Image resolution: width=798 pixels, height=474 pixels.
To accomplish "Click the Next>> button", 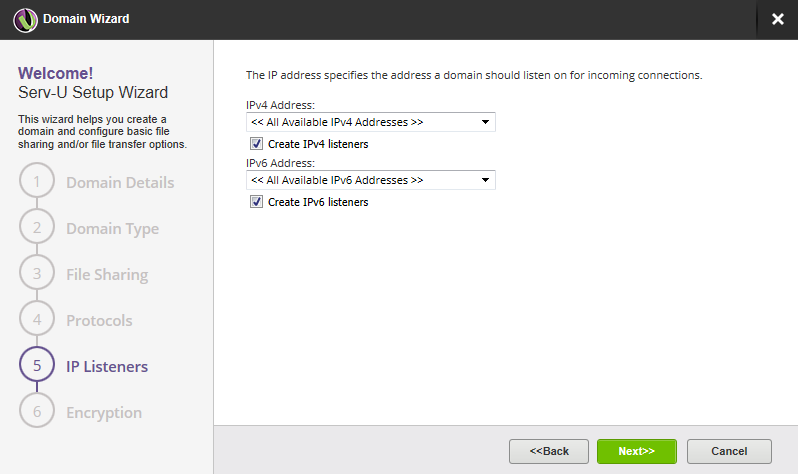I will coord(636,451).
